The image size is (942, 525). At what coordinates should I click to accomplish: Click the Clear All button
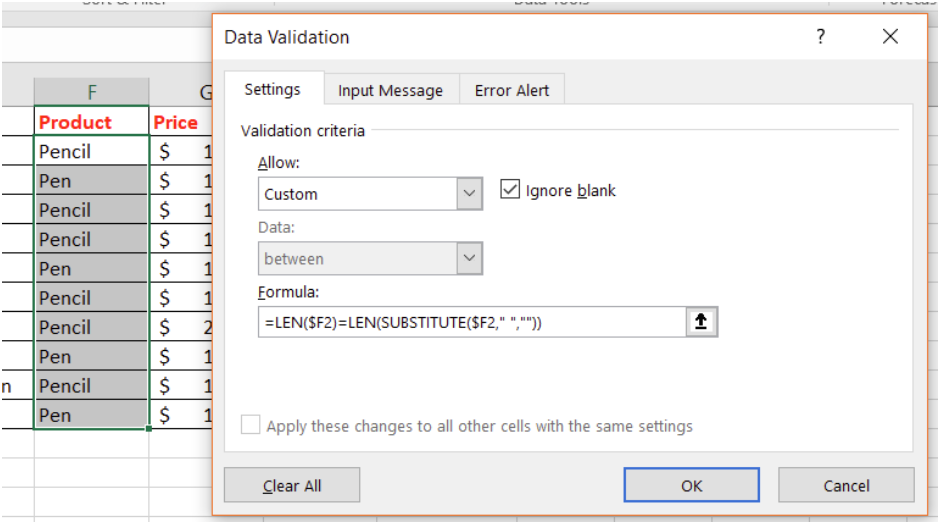(292, 486)
